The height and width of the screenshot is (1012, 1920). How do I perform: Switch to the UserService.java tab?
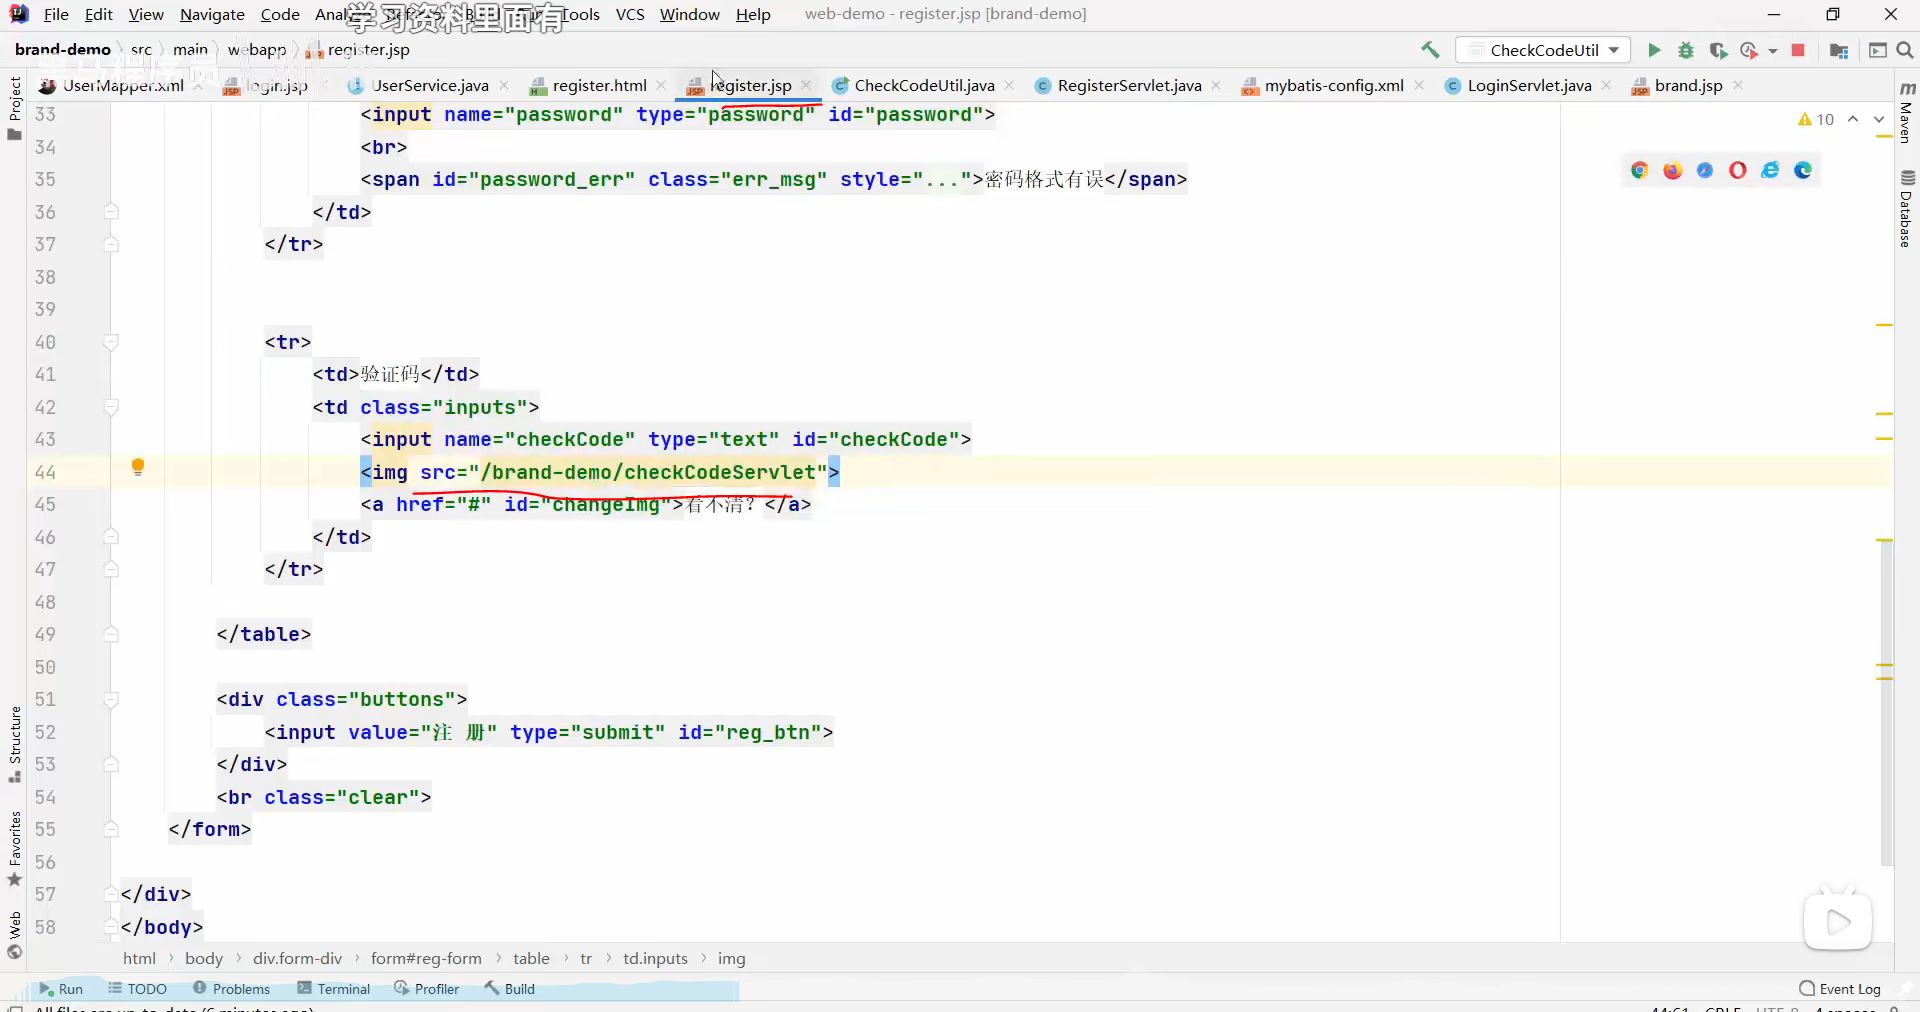pos(430,86)
